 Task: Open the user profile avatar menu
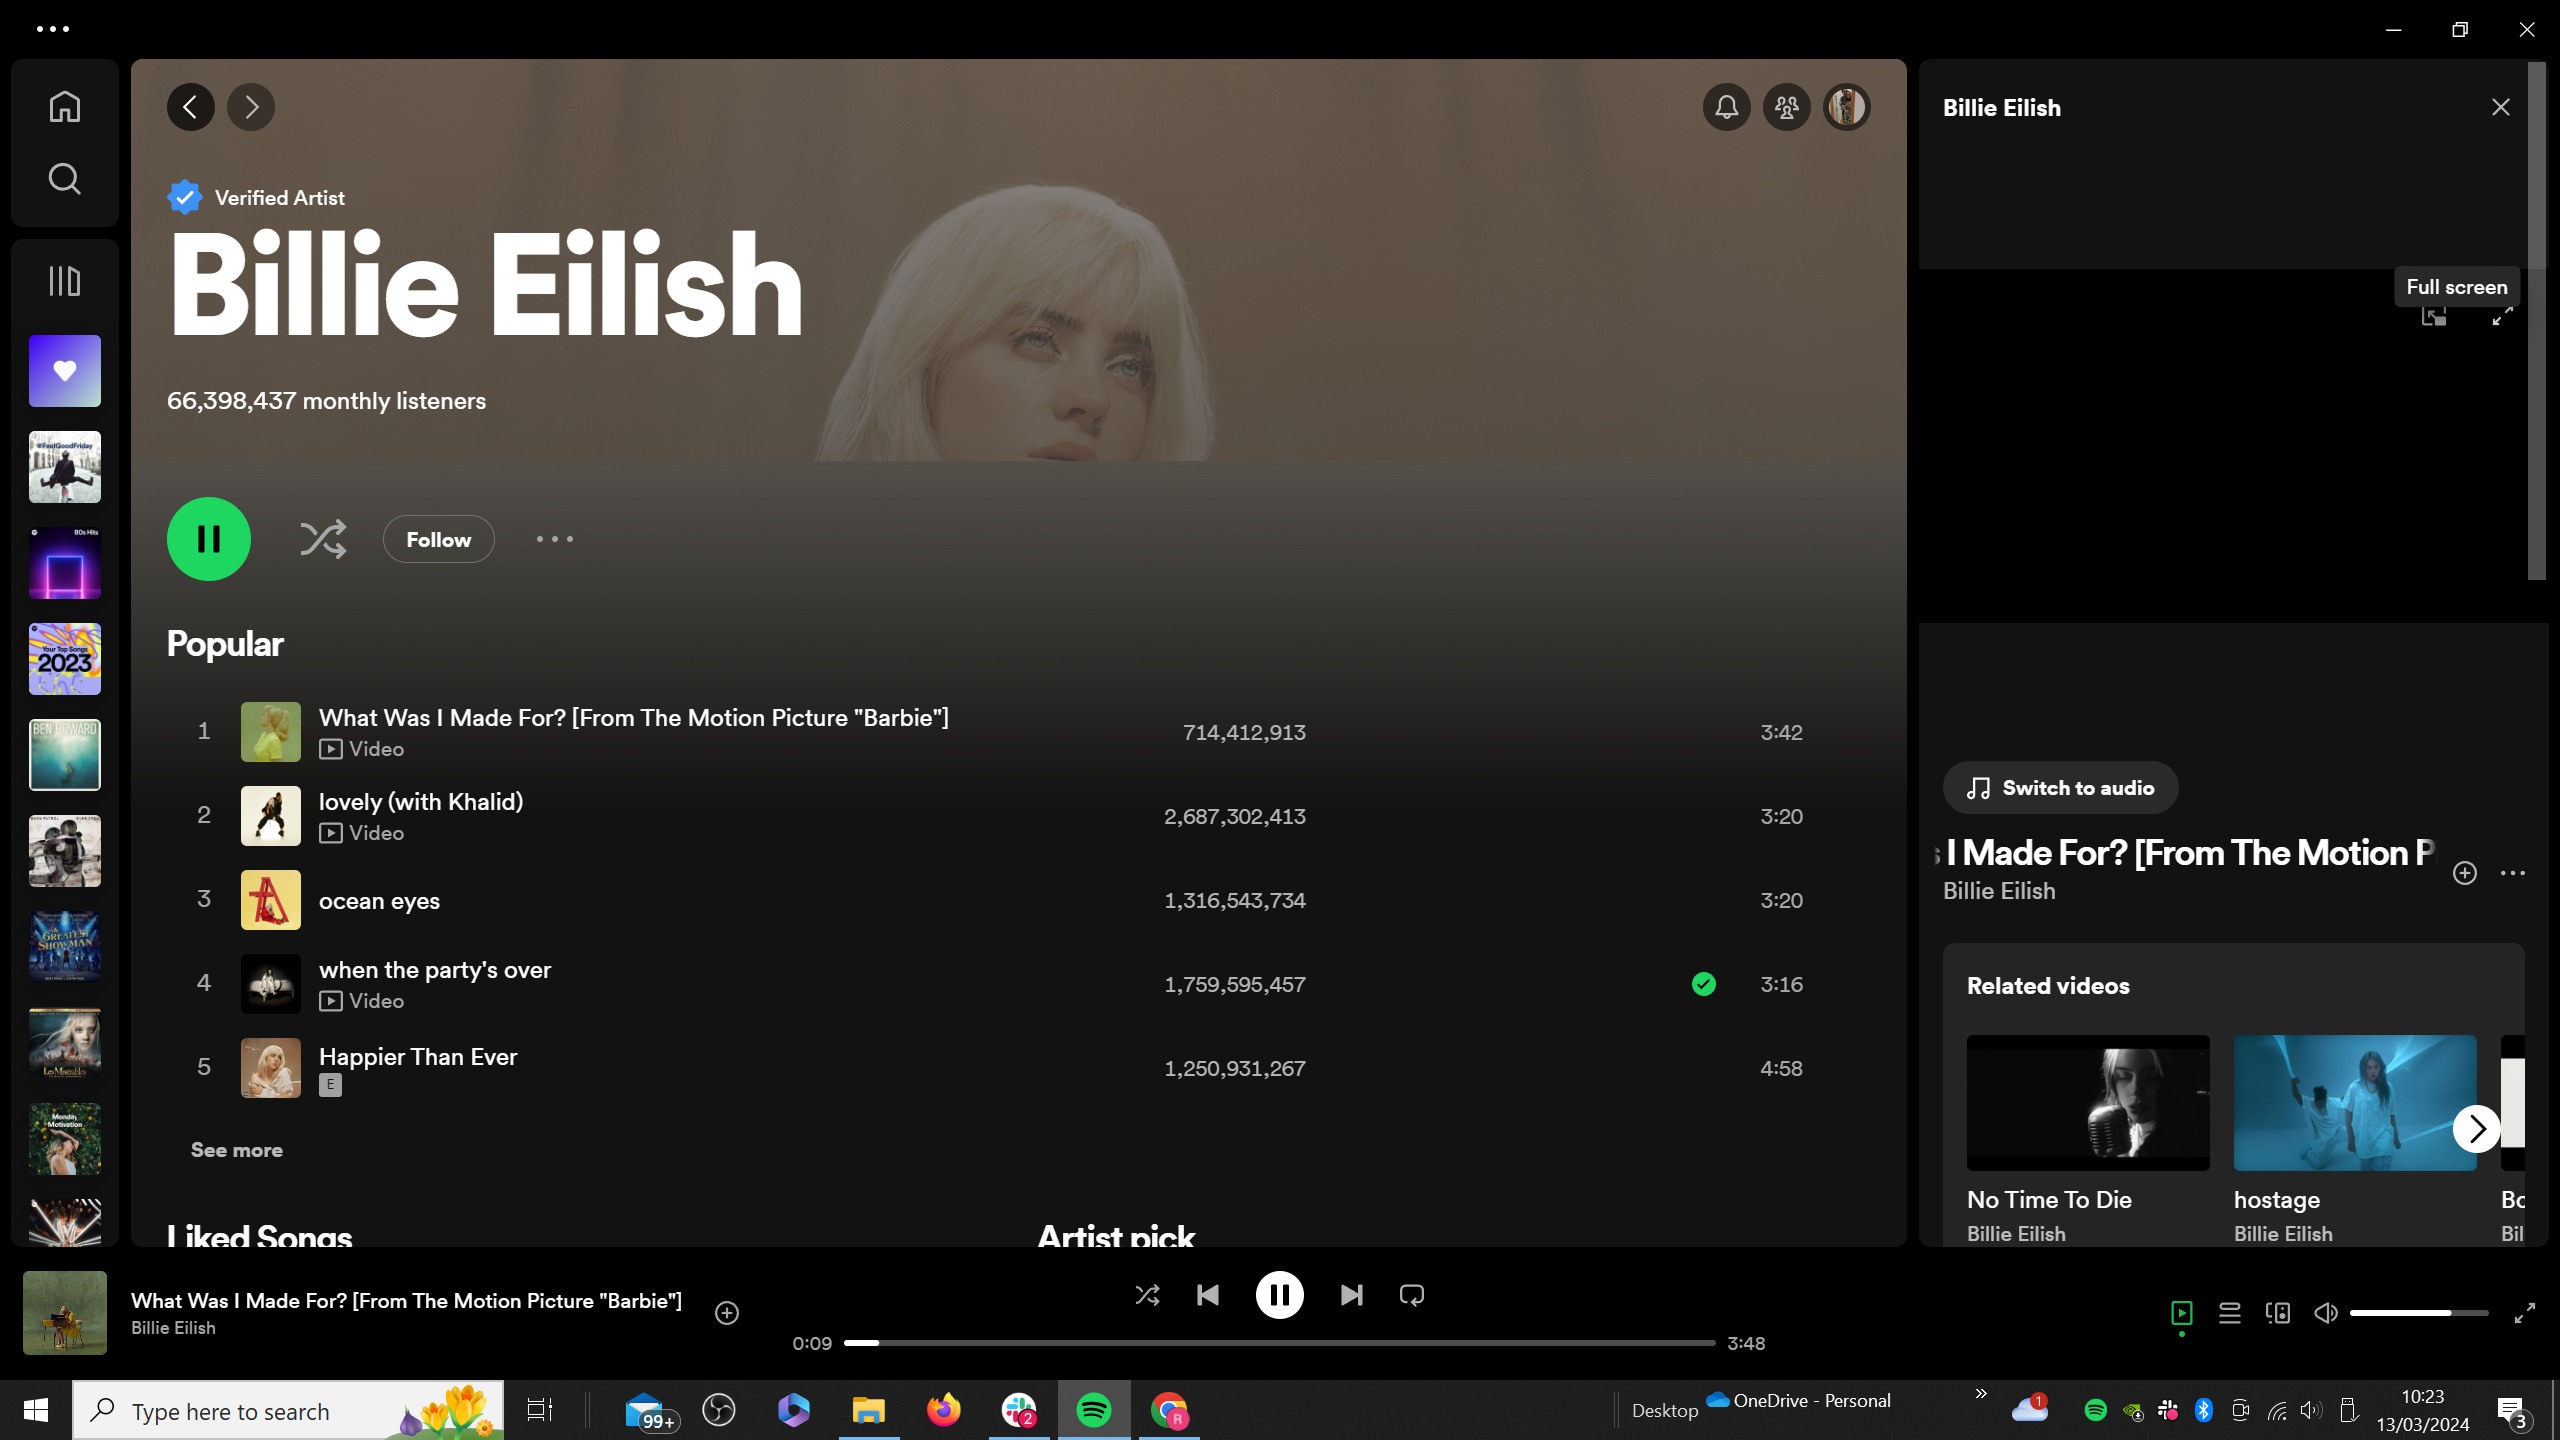[1847, 107]
